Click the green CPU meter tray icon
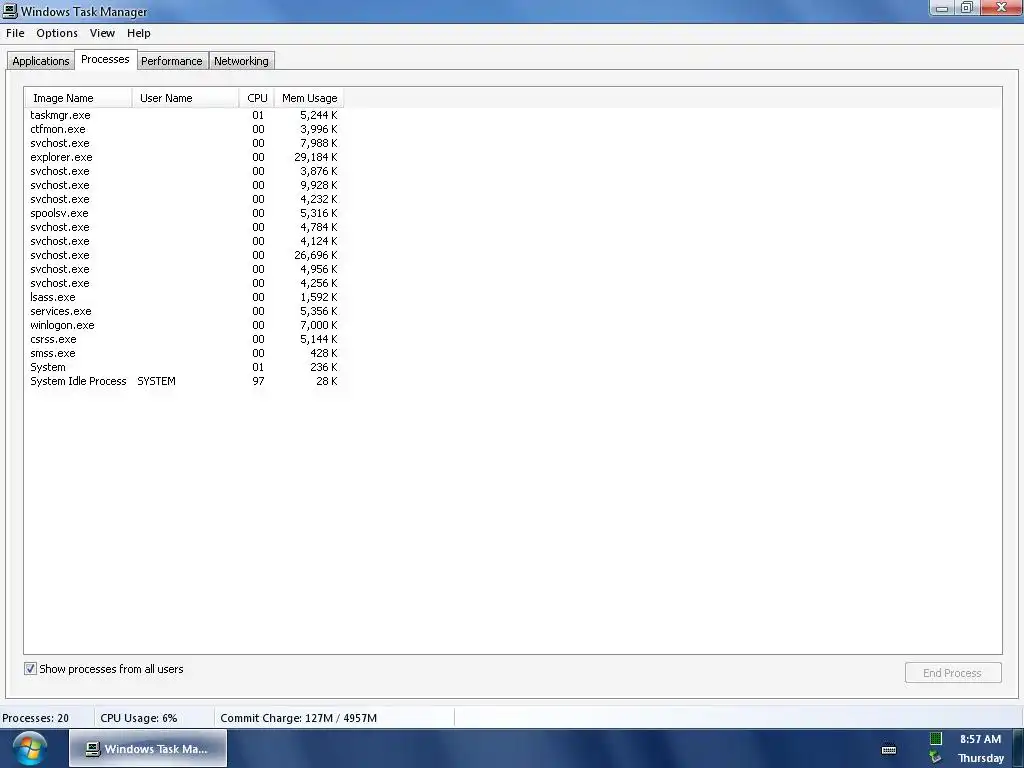 936,739
